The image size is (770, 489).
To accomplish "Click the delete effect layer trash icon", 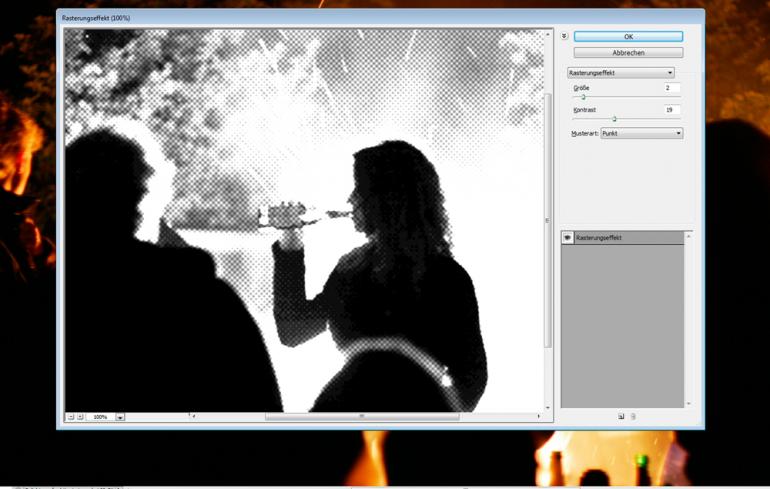I will pos(633,416).
